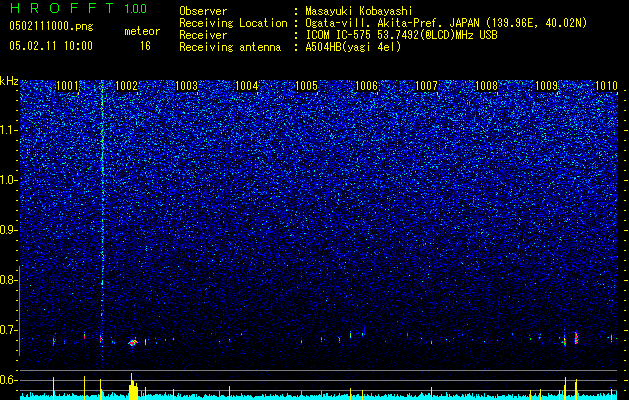Click time marker 1001
The image size is (629, 400).
67,86
